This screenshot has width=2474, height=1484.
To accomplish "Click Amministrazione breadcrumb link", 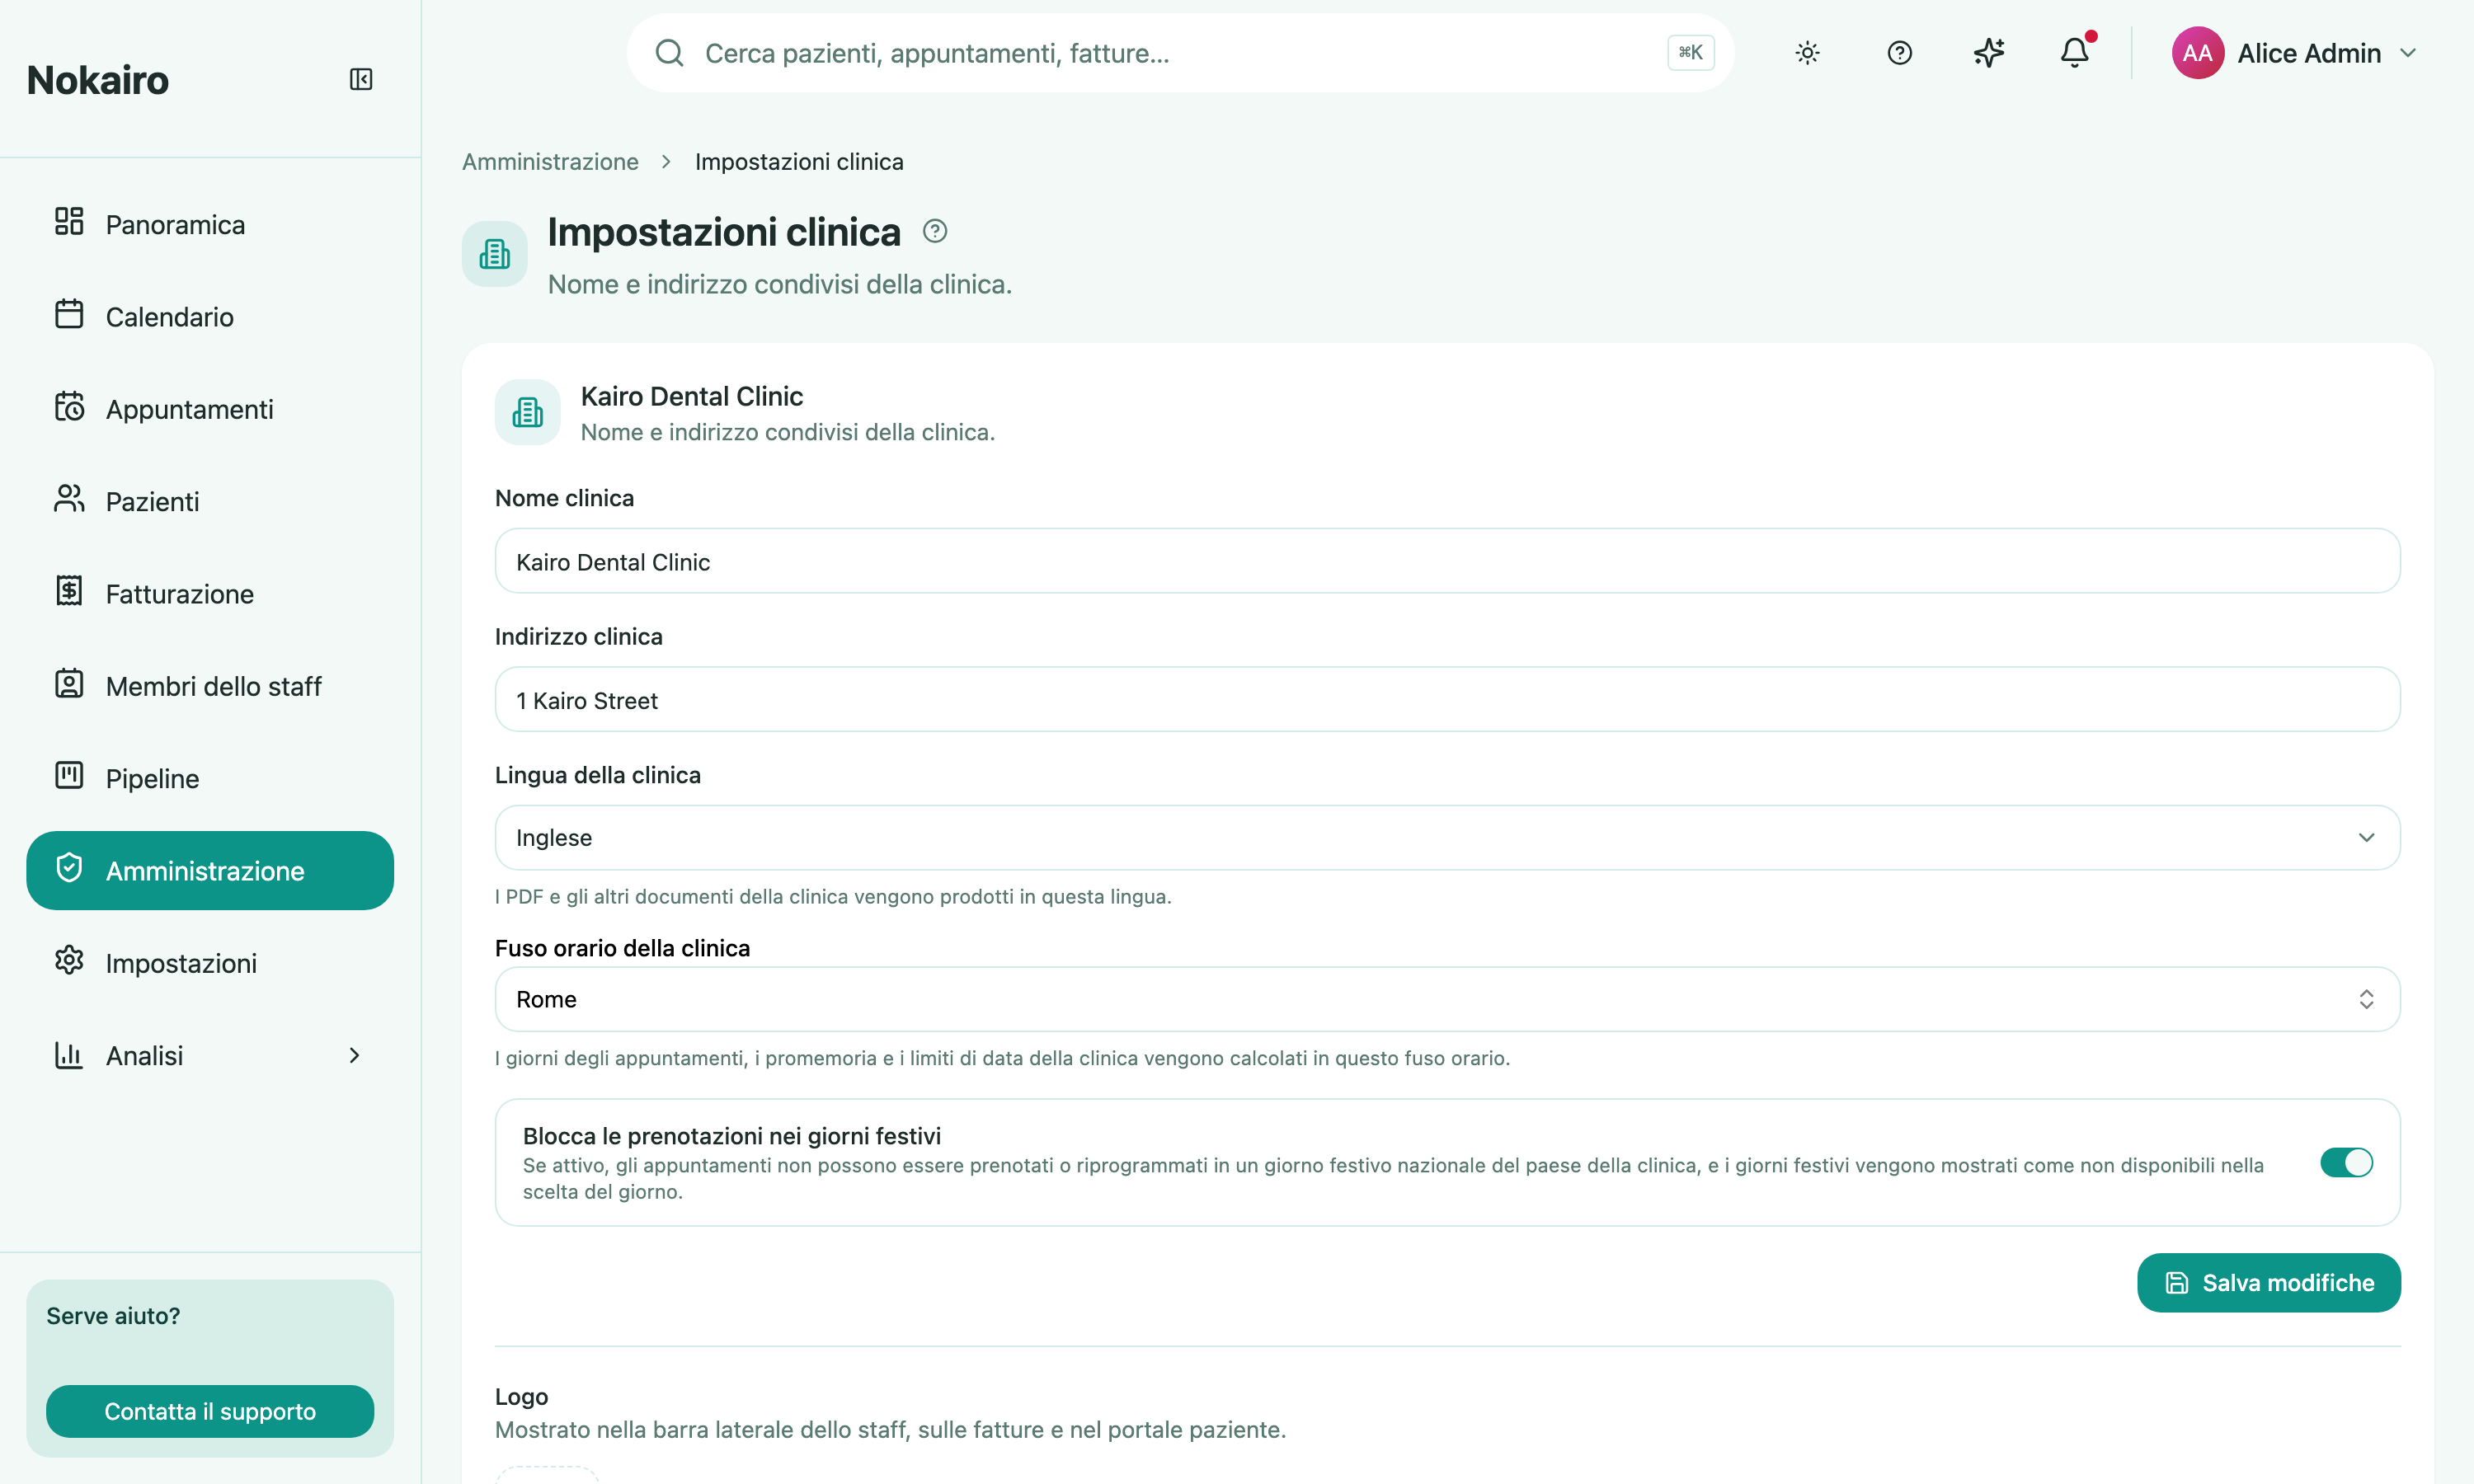I will [x=550, y=162].
